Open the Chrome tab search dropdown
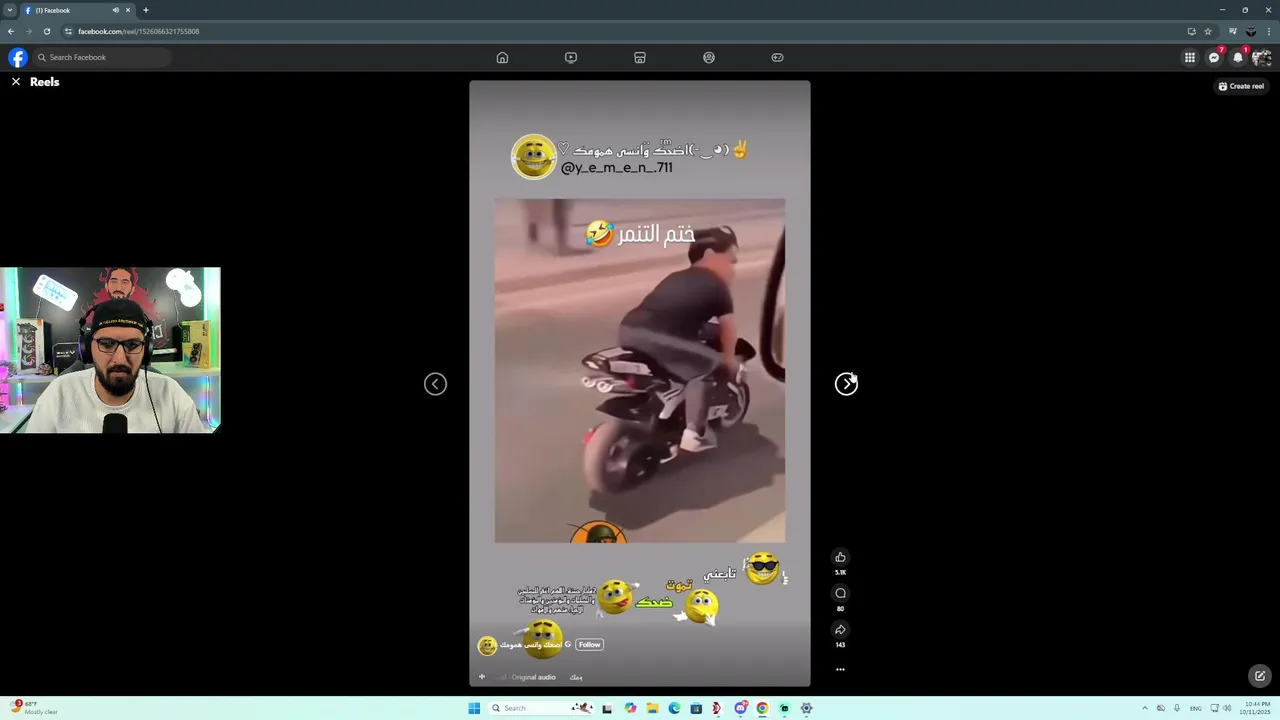 tap(10, 10)
